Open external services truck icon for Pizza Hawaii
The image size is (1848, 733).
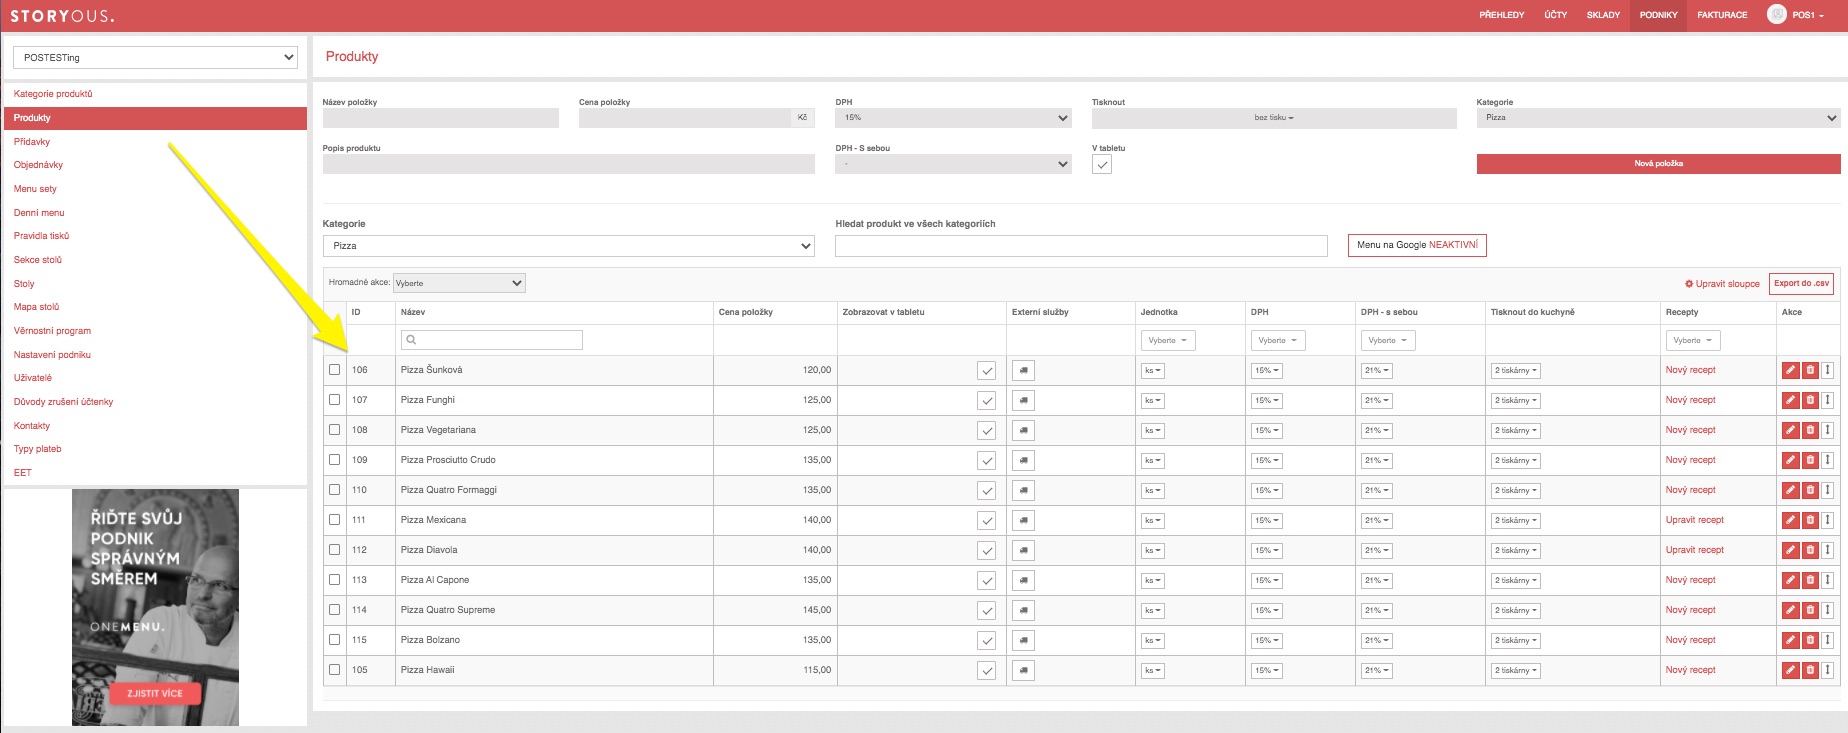point(1023,670)
